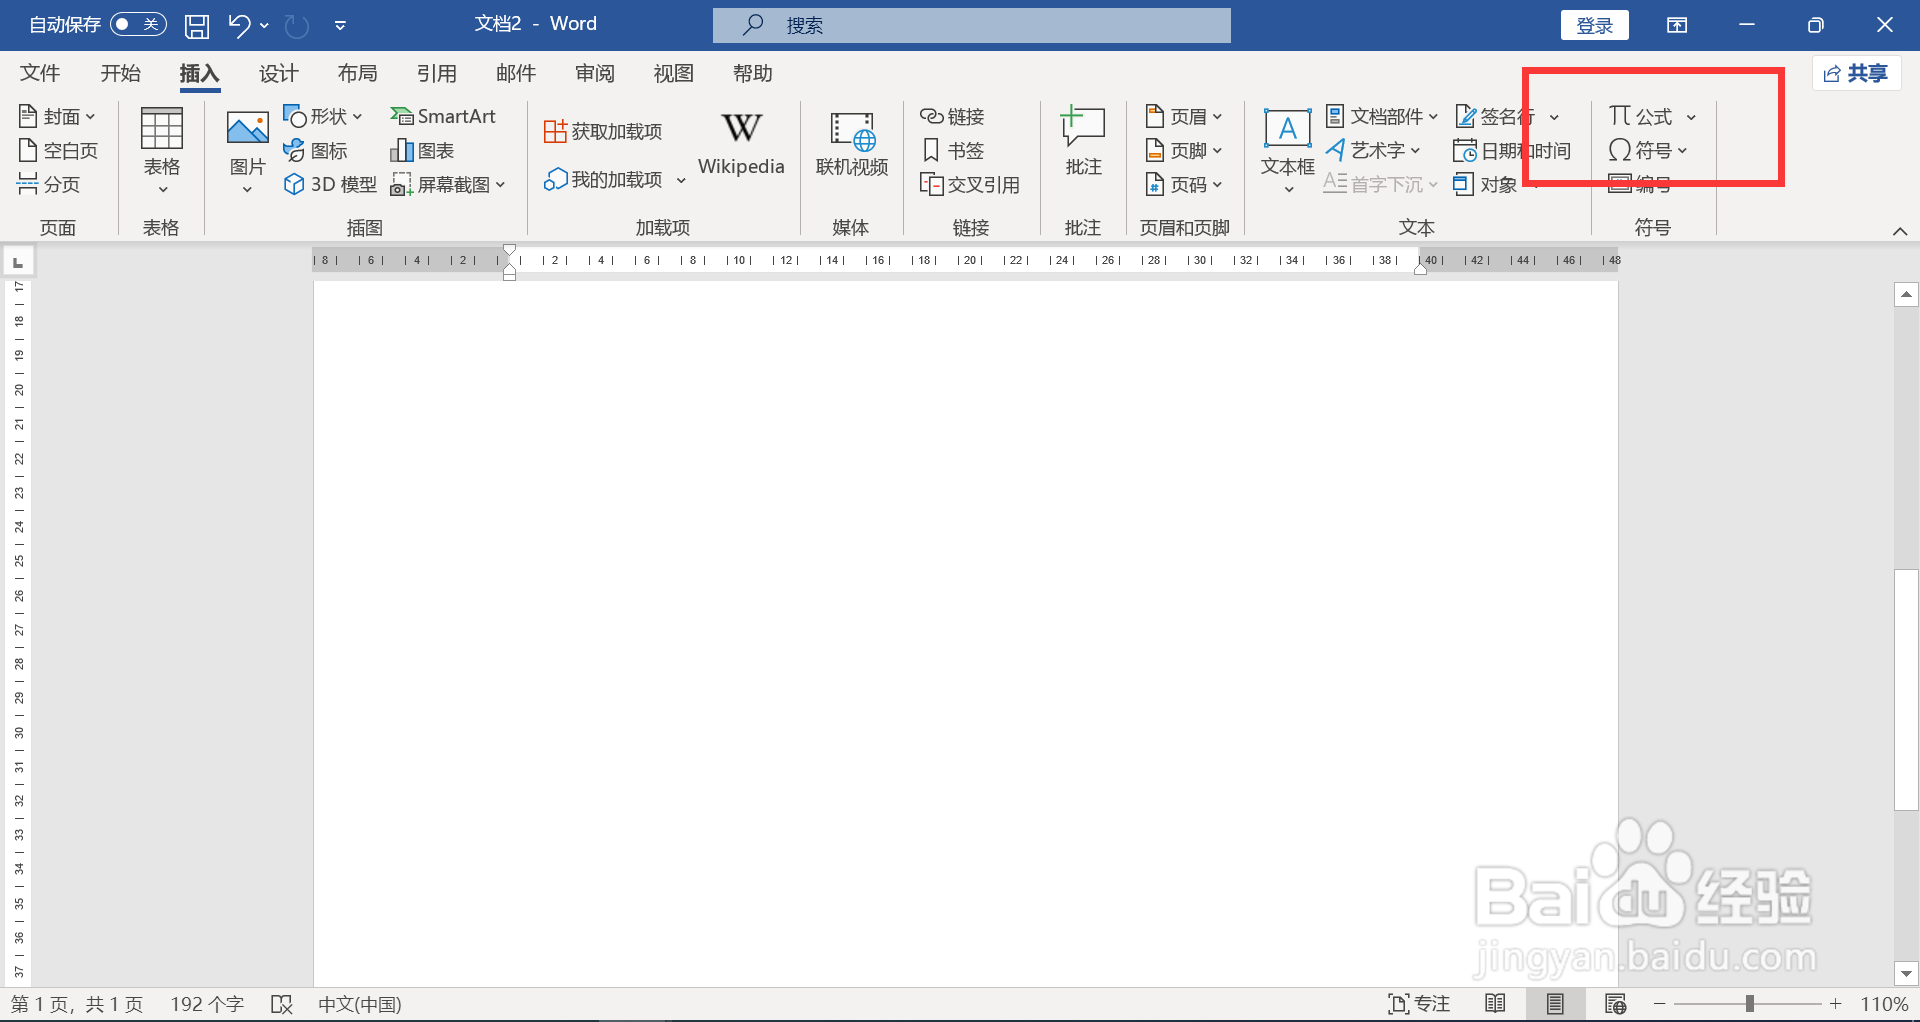Screen dimensions: 1920x1022
Task: Open Ribbon Display Options icon
Action: [1677, 25]
